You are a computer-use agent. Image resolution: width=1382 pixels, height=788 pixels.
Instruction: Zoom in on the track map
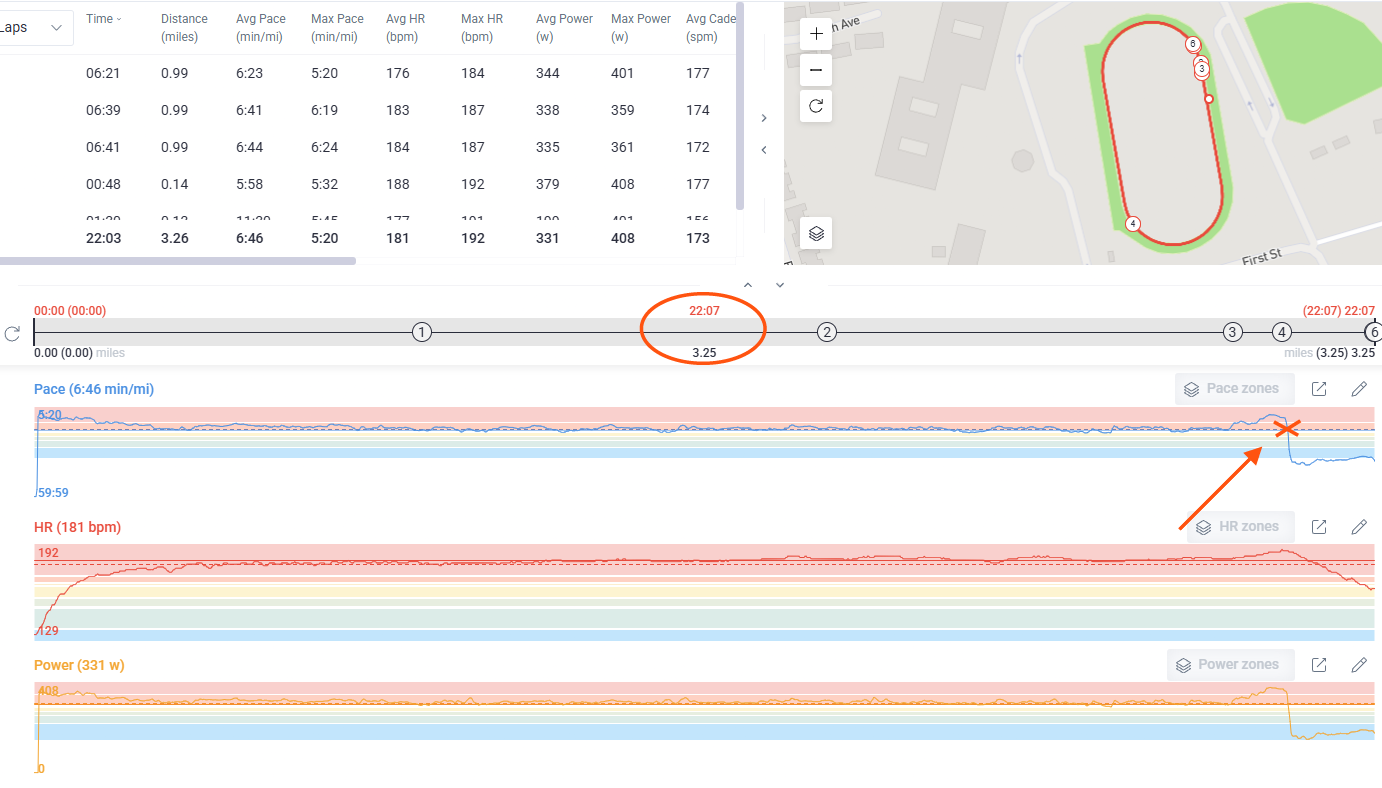pos(816,33)
